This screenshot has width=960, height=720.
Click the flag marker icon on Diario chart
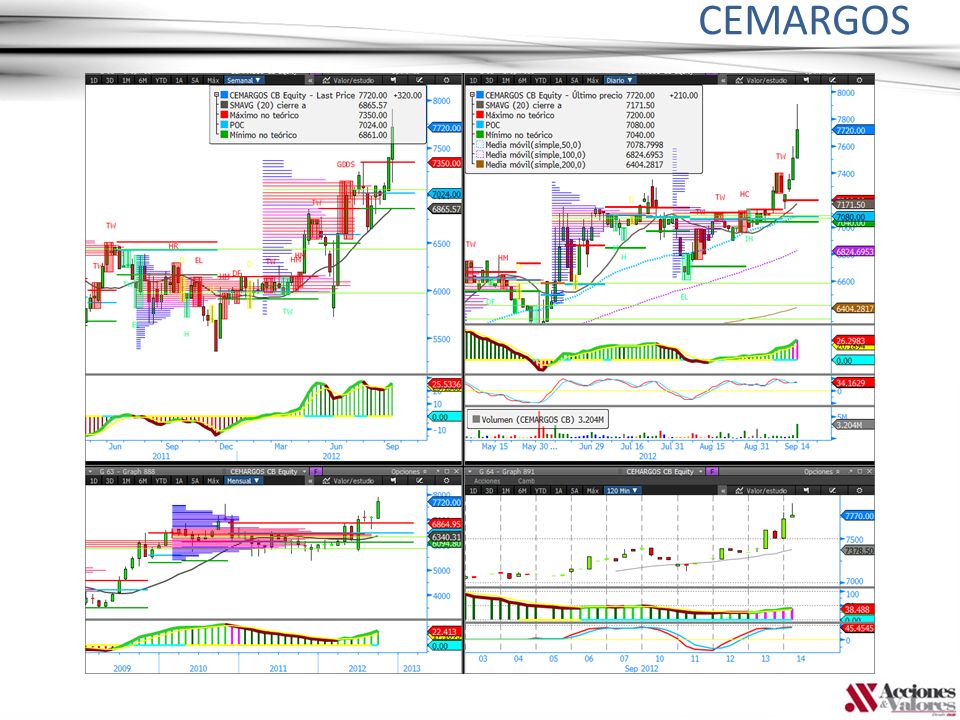click(x=806, y=80)
